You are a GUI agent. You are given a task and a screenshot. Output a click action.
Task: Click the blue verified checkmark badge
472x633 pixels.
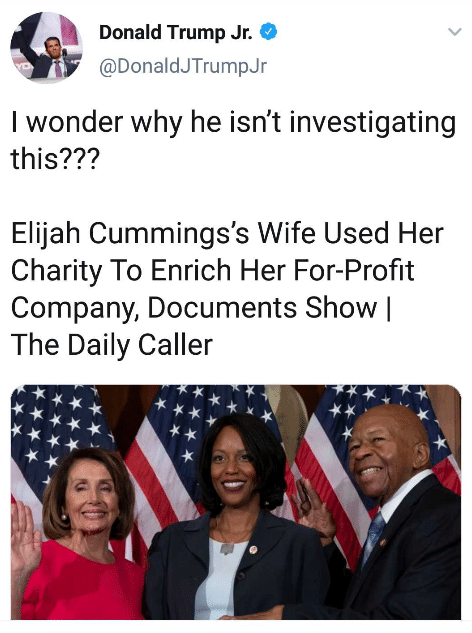tap(268, 32)
